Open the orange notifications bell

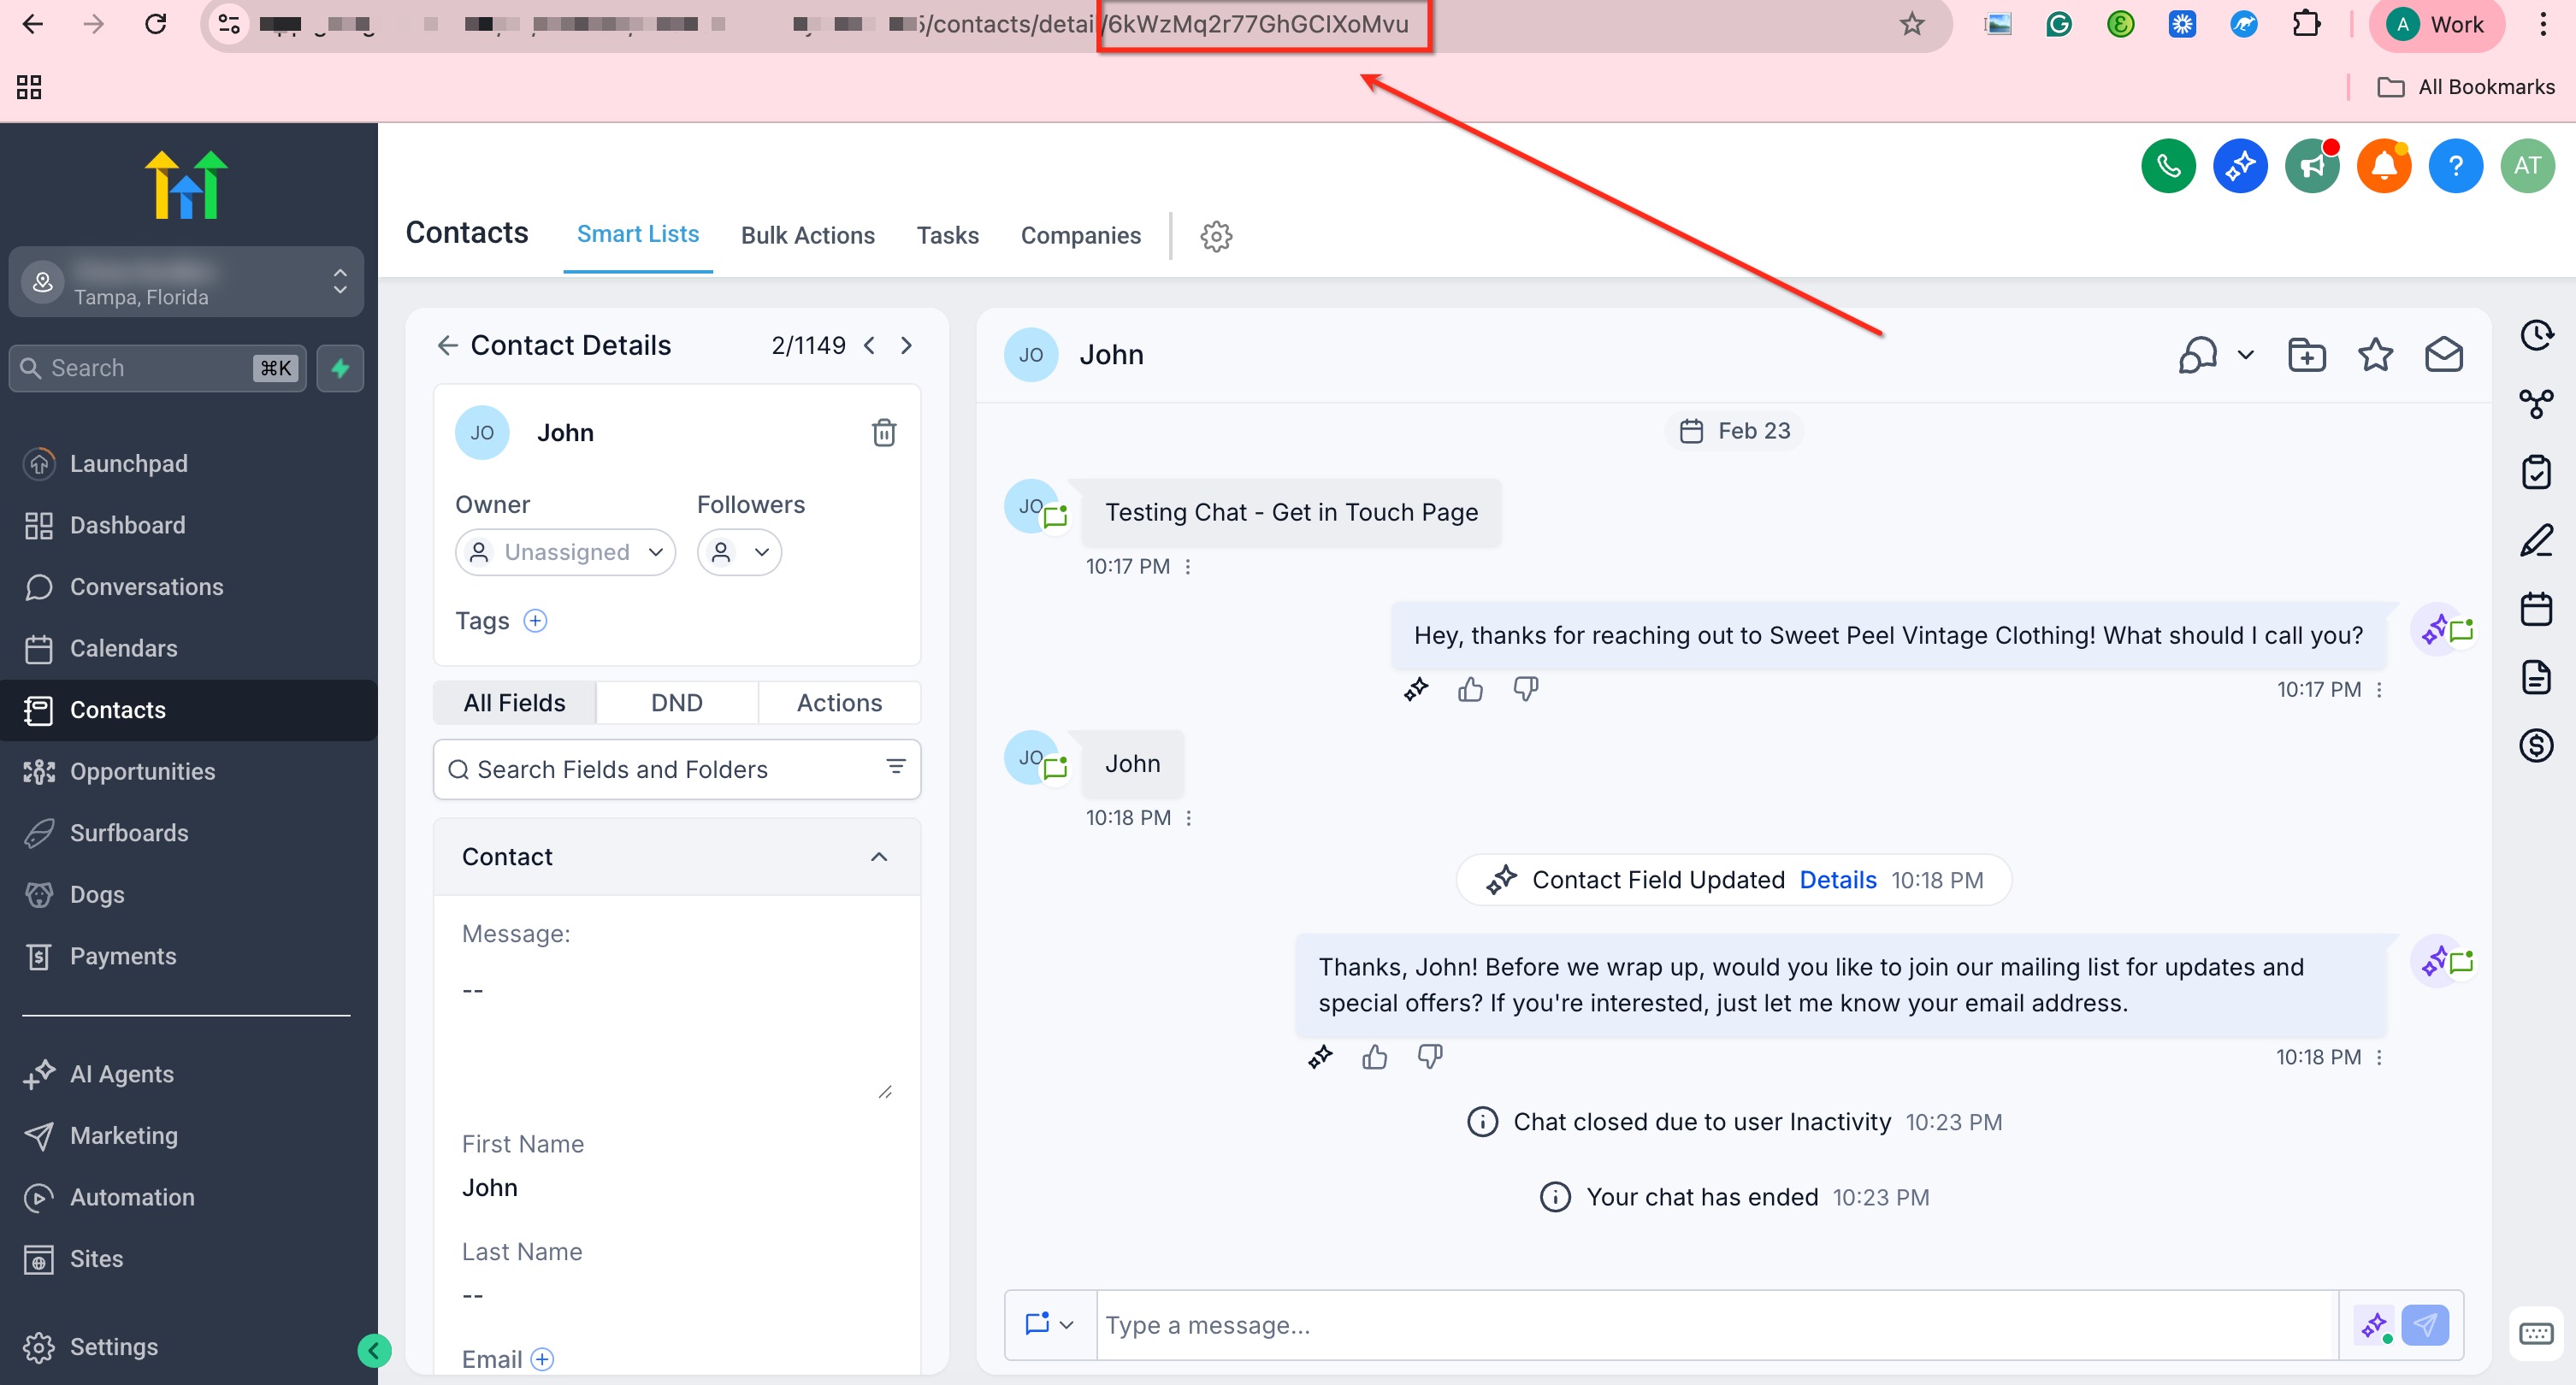[x=2383, y=166]
